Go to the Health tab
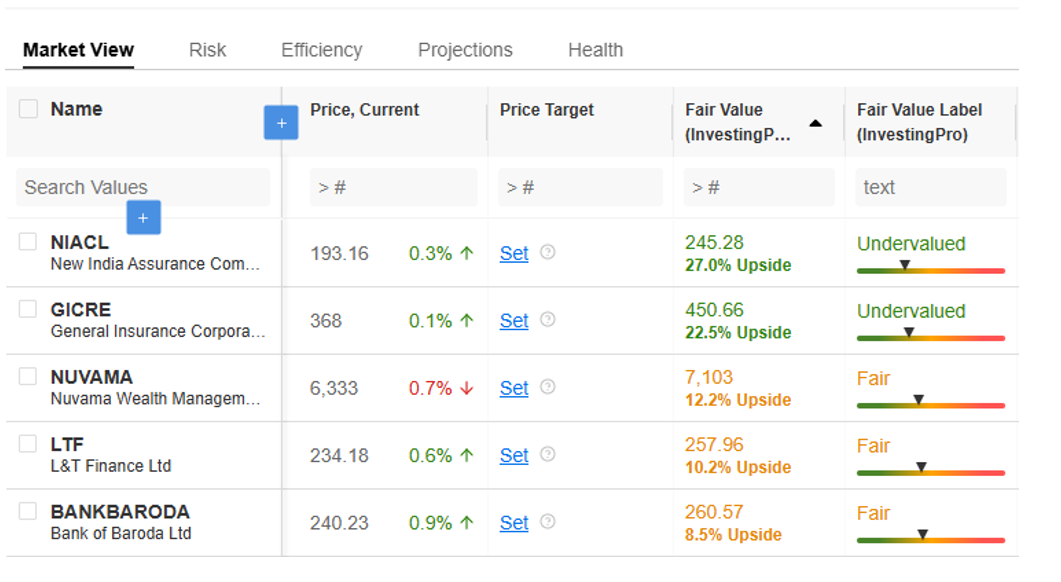Image resolution: width=1061 pixels, height=582 pixels. (595, 50)
